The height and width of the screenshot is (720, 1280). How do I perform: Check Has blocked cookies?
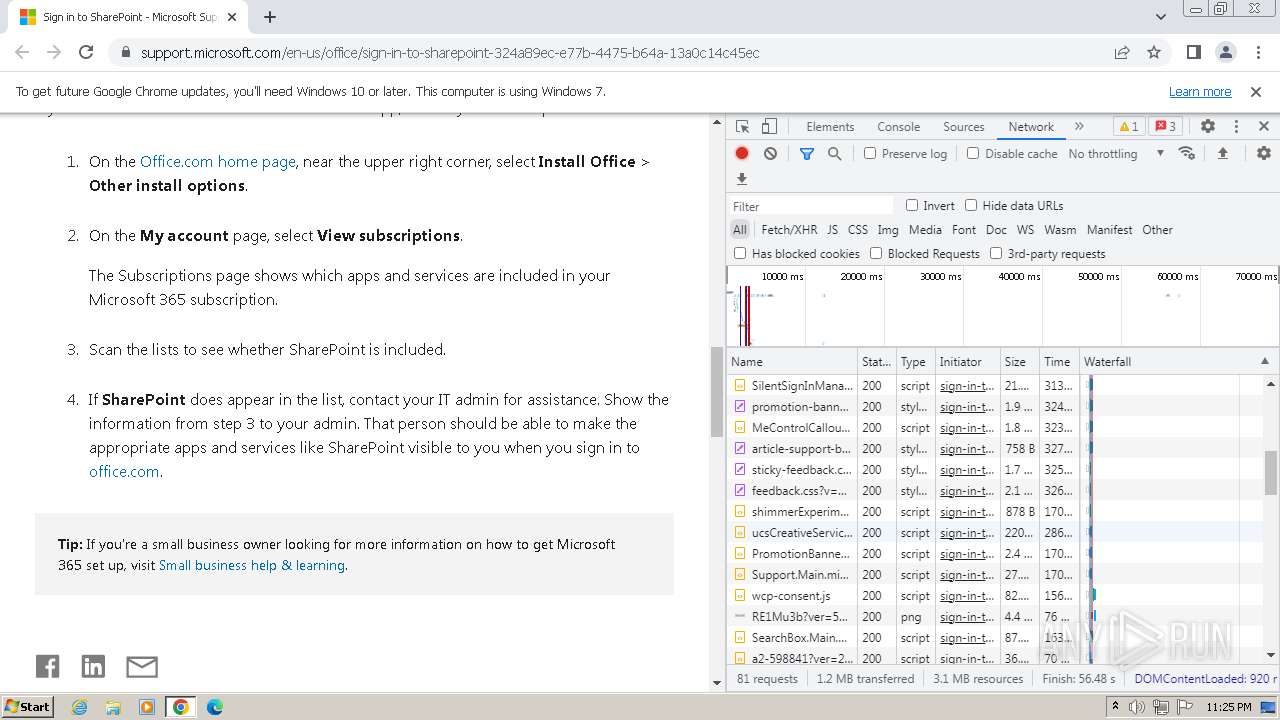pos(740,253)
